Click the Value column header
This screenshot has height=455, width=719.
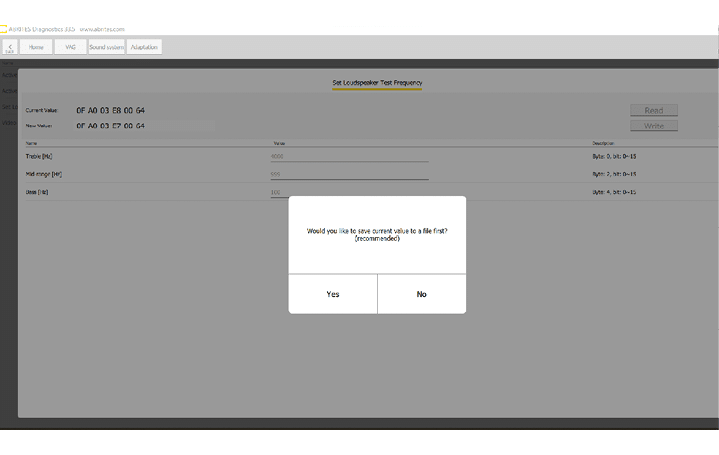click(x=279, y=143)
